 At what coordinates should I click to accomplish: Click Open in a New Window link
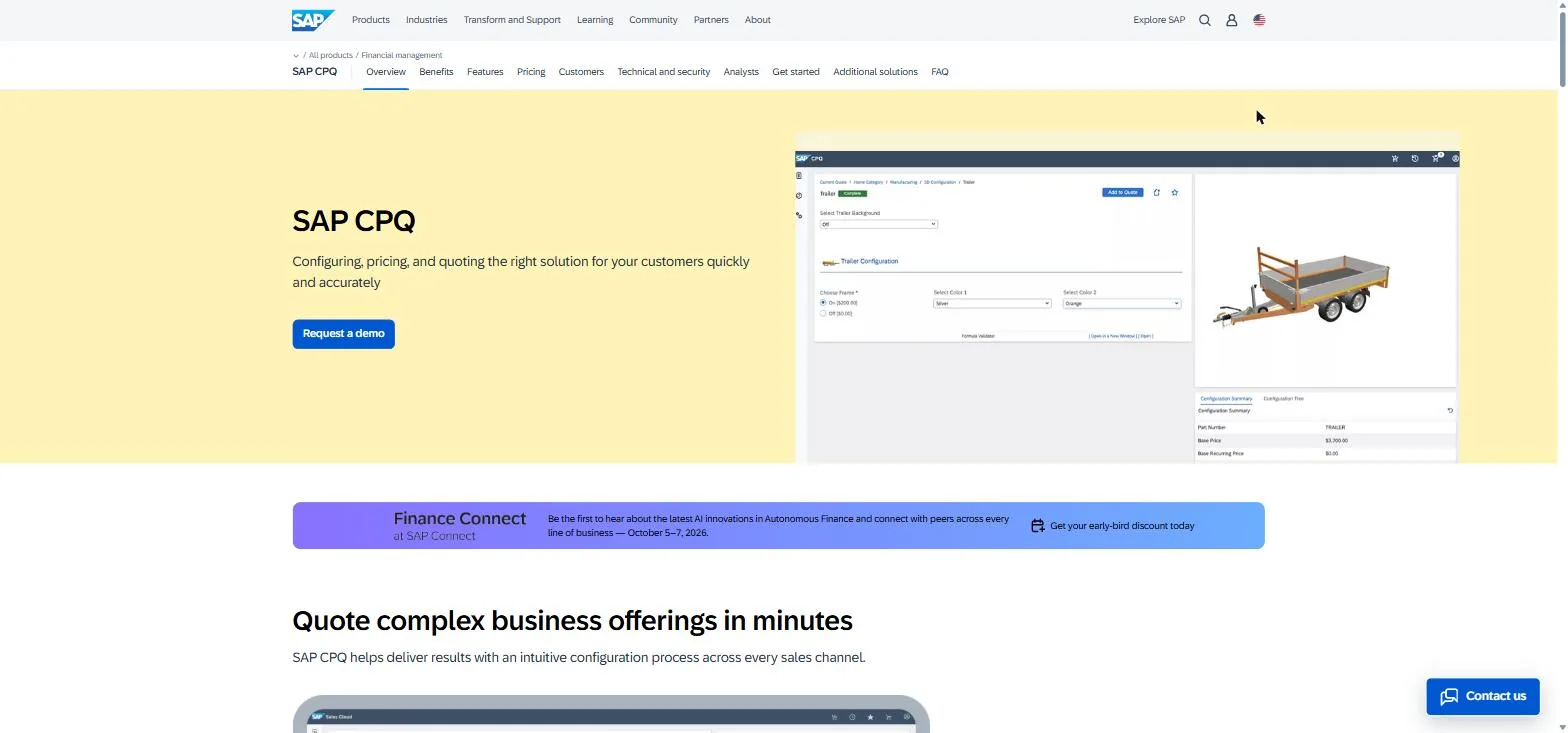click(1112, 336)
